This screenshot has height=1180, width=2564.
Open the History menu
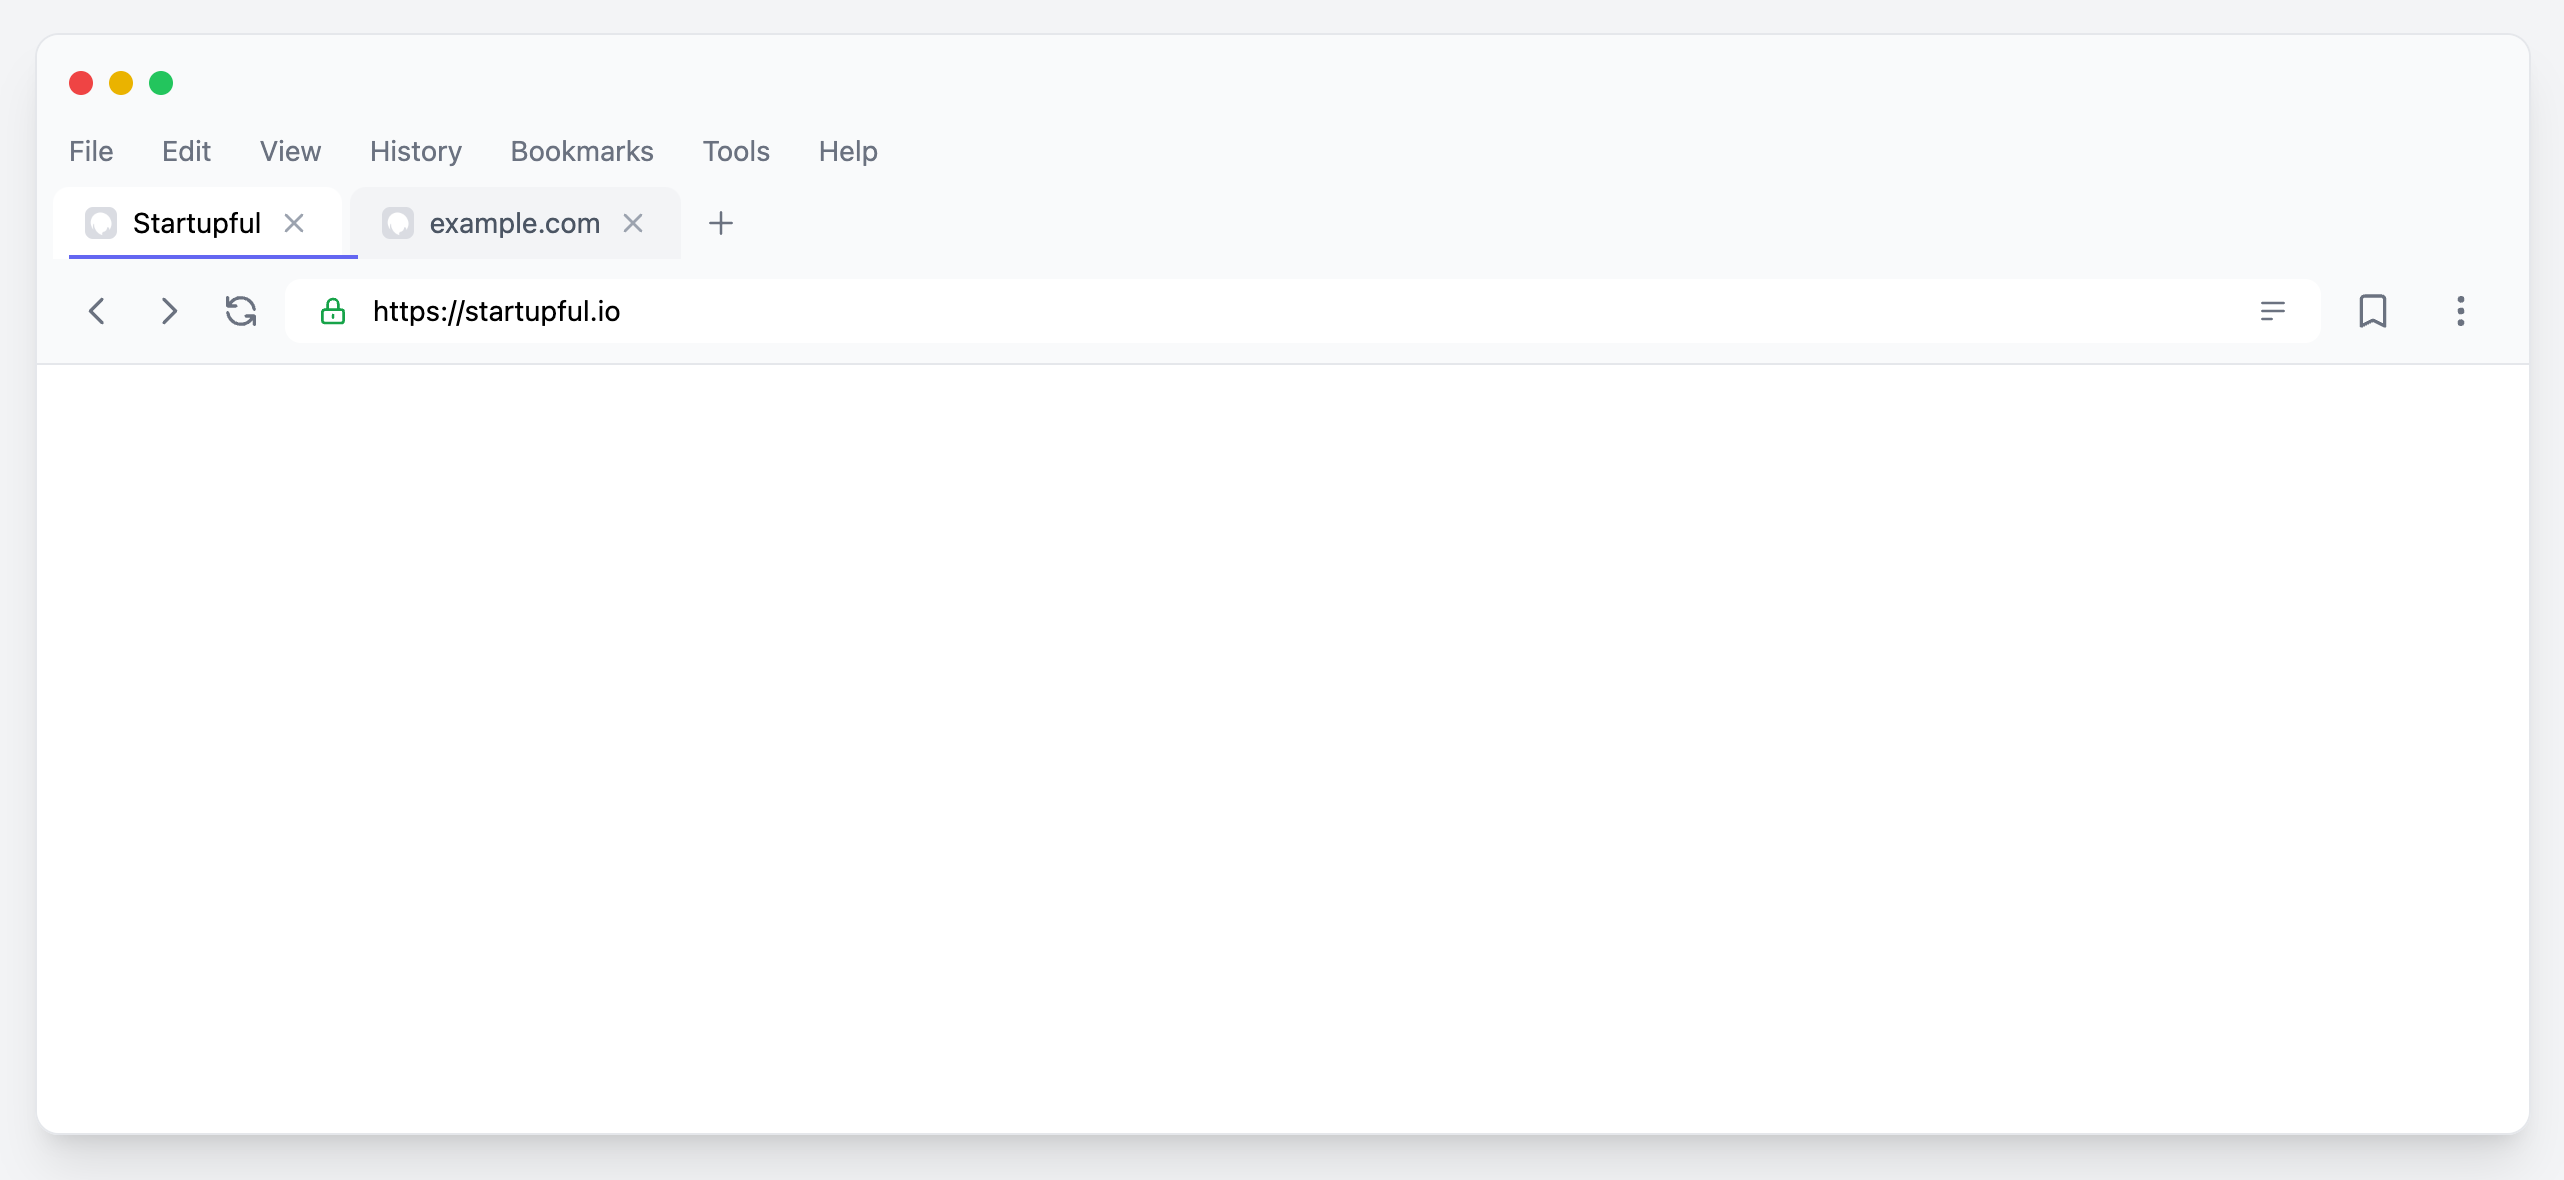tap(416, 151)
